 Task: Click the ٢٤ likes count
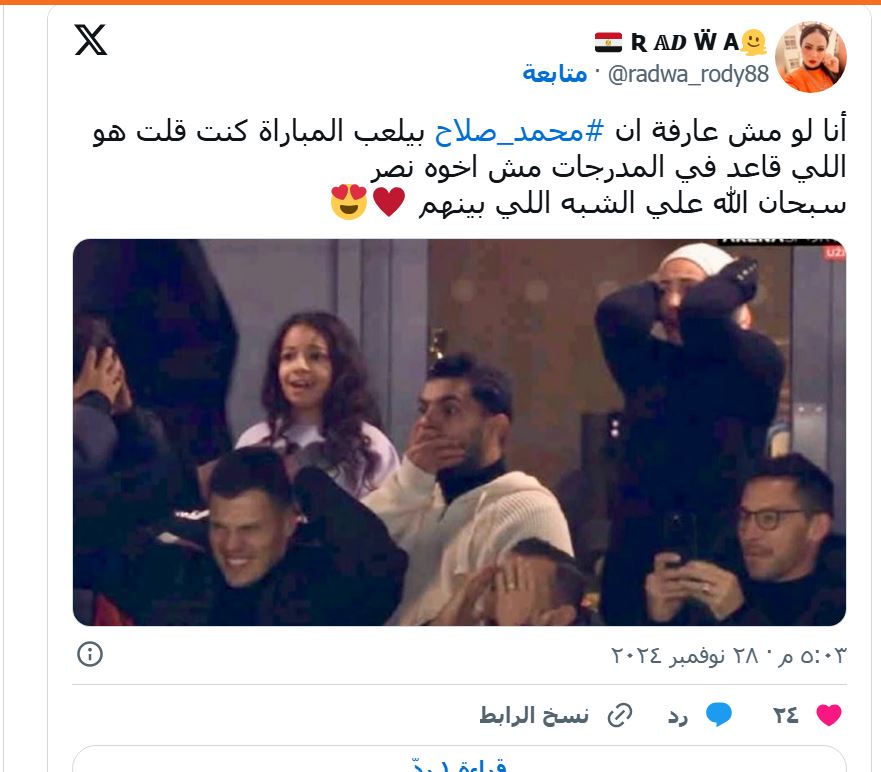[785, 715]
